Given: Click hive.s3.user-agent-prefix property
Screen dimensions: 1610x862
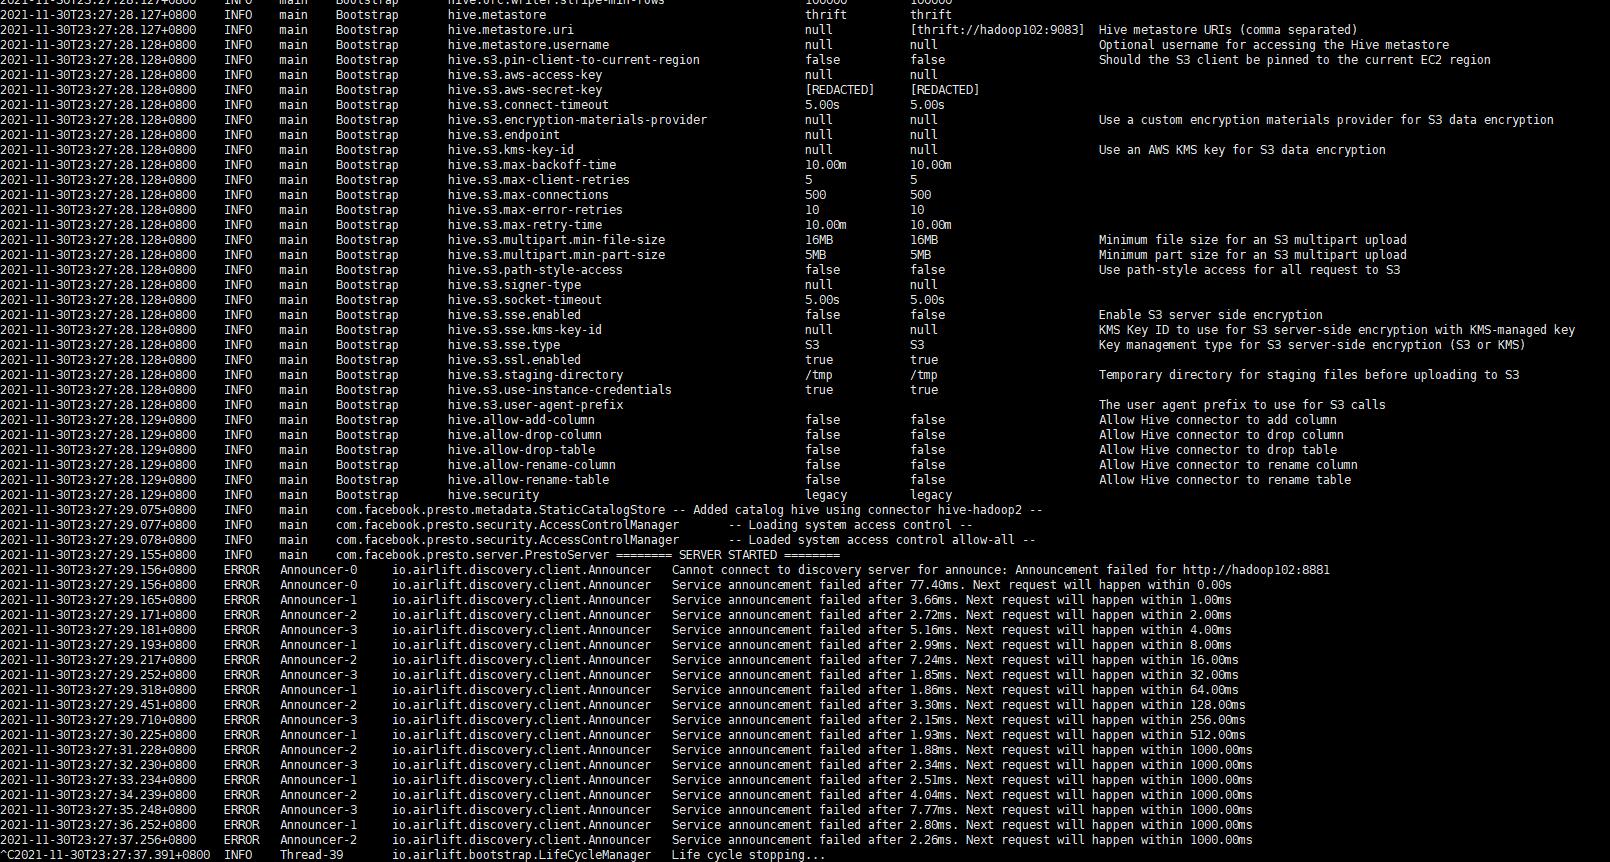Looking at the screenshot, I should tap(535, 405).
